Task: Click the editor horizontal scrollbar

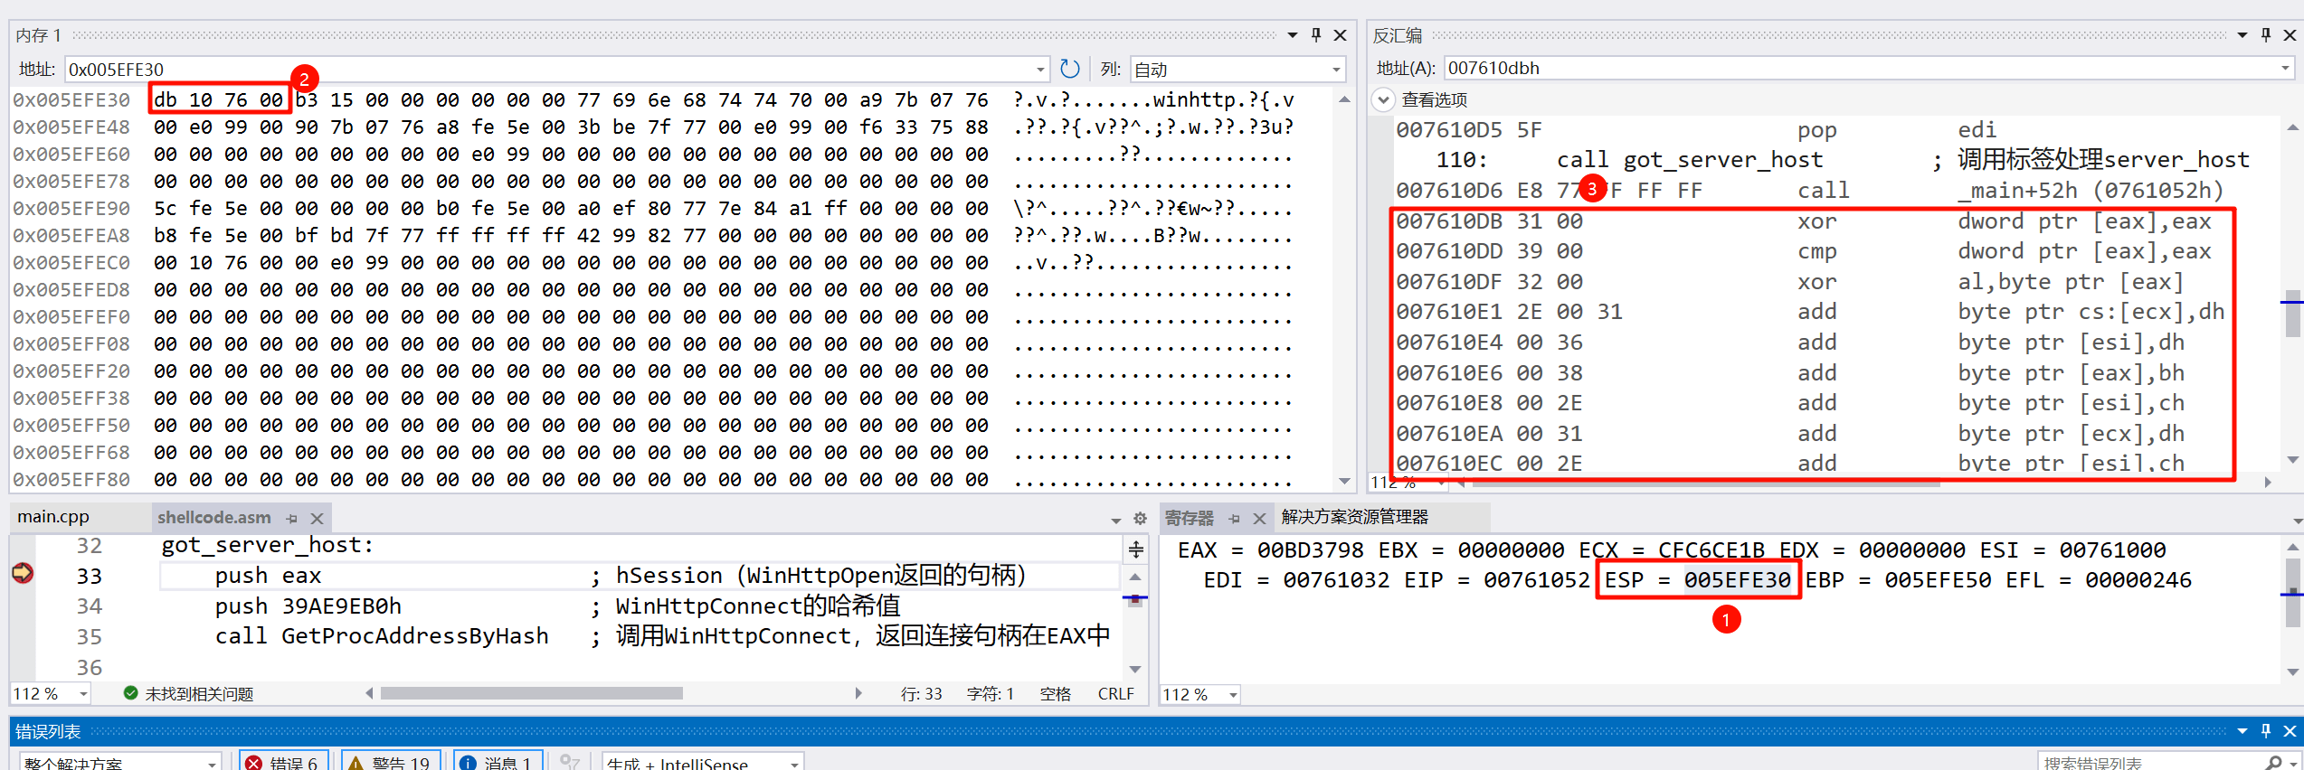Action: coord(531,693)
